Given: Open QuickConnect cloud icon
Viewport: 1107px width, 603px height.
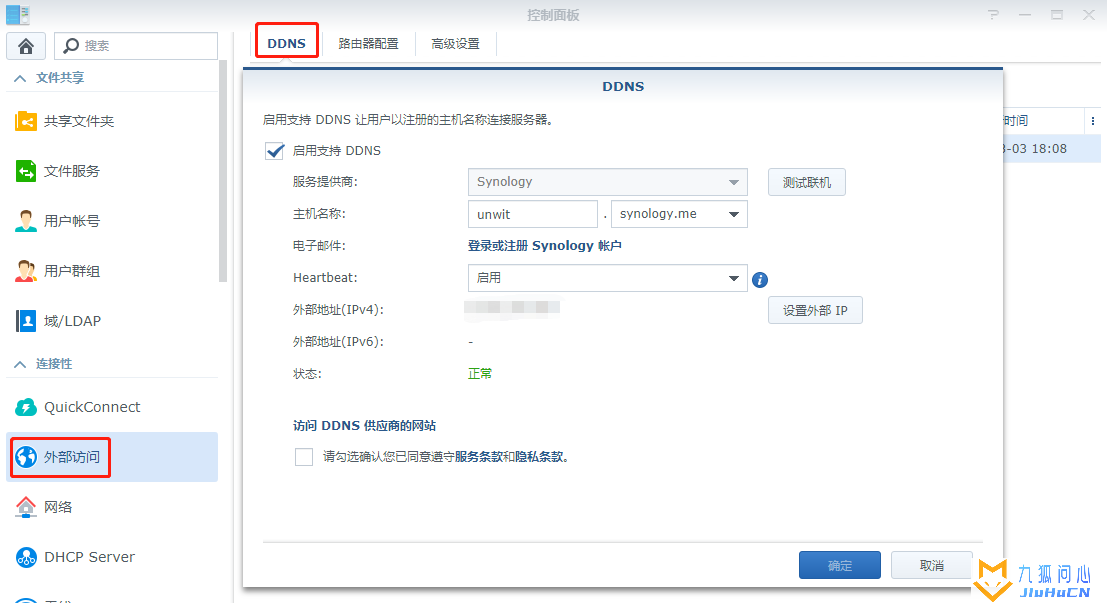Looking at the screenshot, I should [26, 407].
